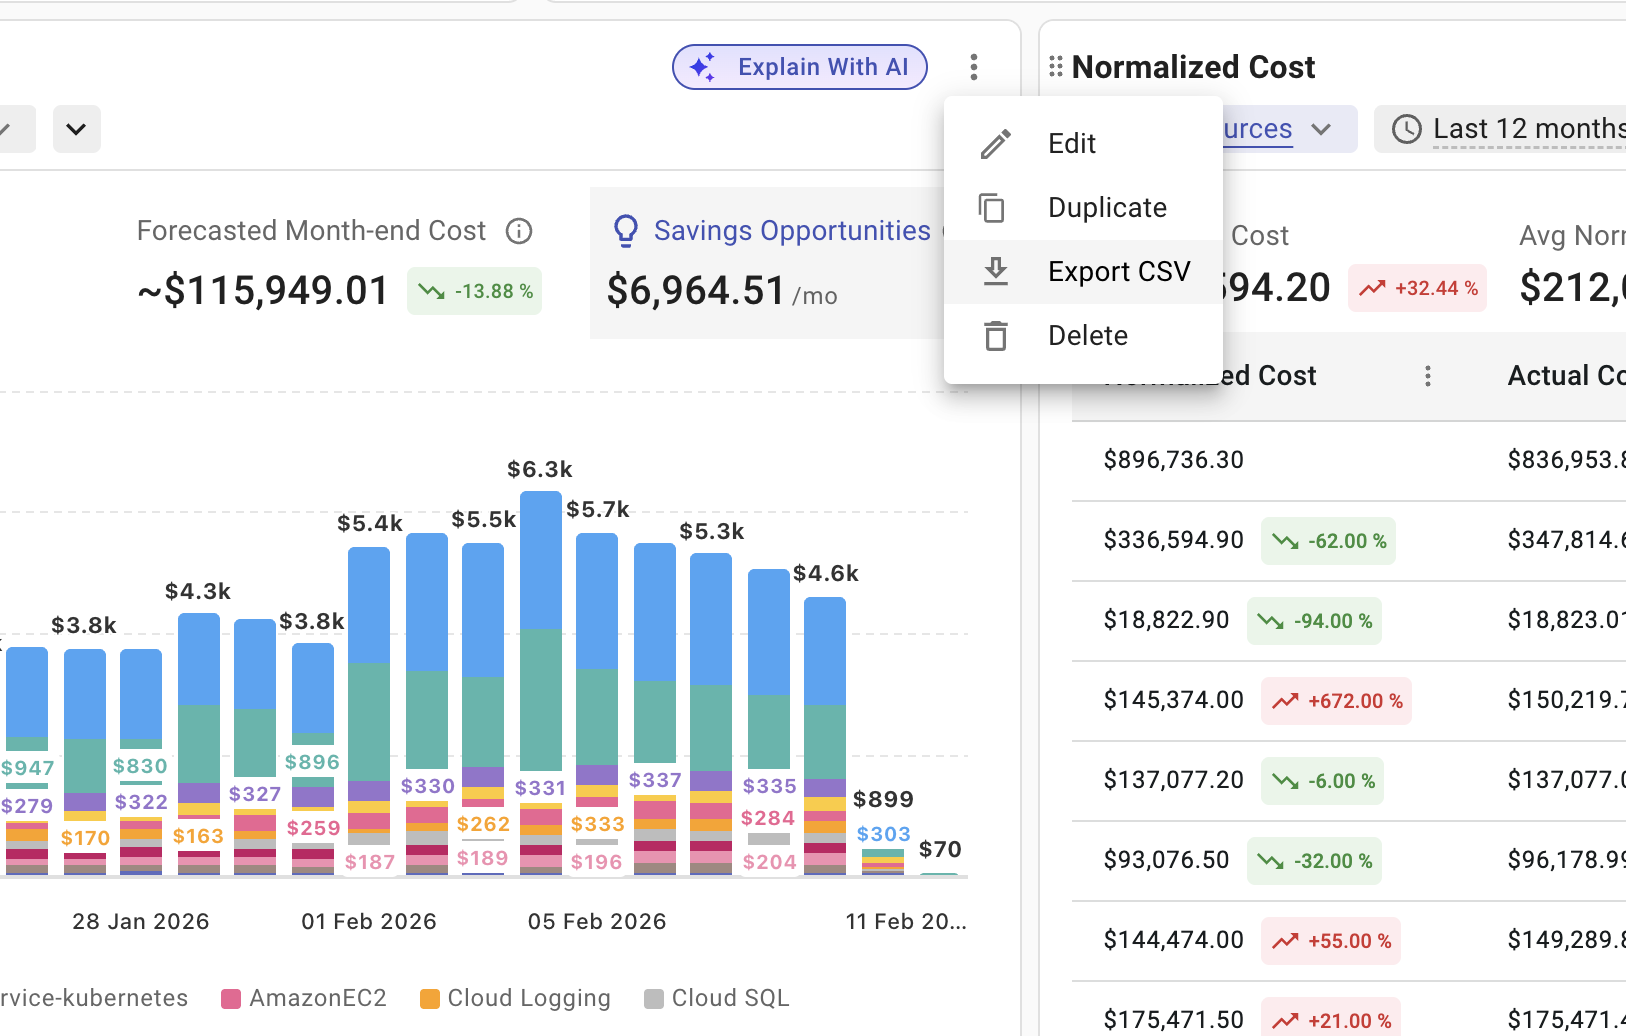Toggle Cloud Logging legend item
Viewport: 1626px width, 1036px height.
[516, 998]
